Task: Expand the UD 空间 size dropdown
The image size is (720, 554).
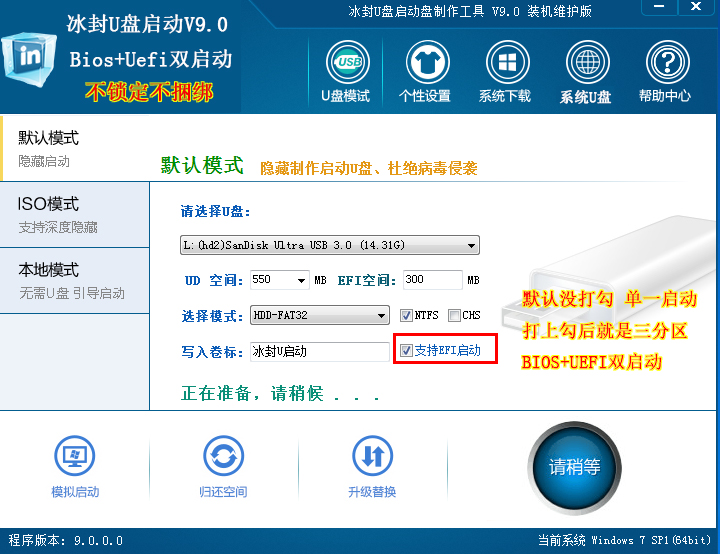Action: [x=301, y=280]
